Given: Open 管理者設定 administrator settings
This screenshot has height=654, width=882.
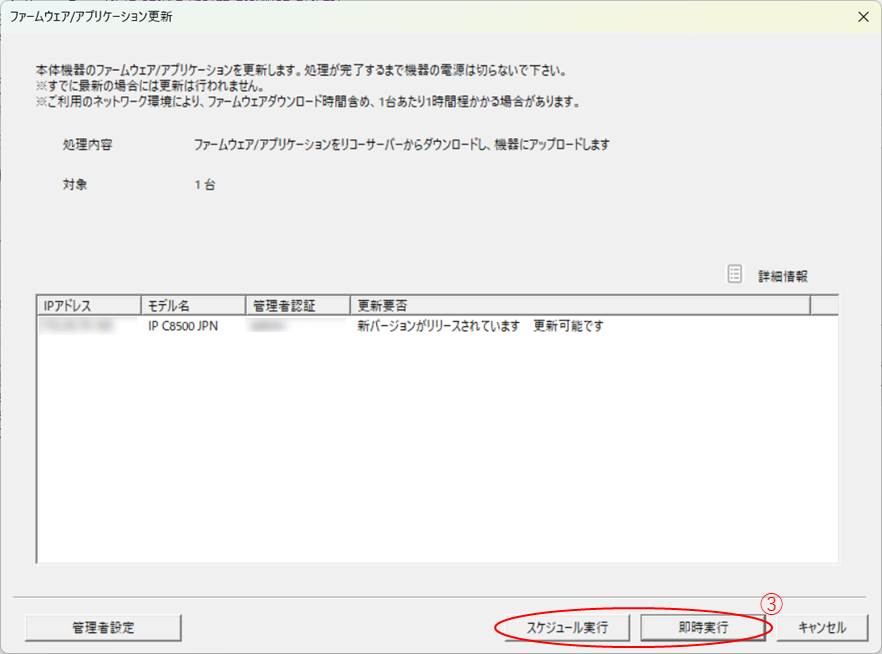Looking at the screenshot, I should click(x=103, y=627).
